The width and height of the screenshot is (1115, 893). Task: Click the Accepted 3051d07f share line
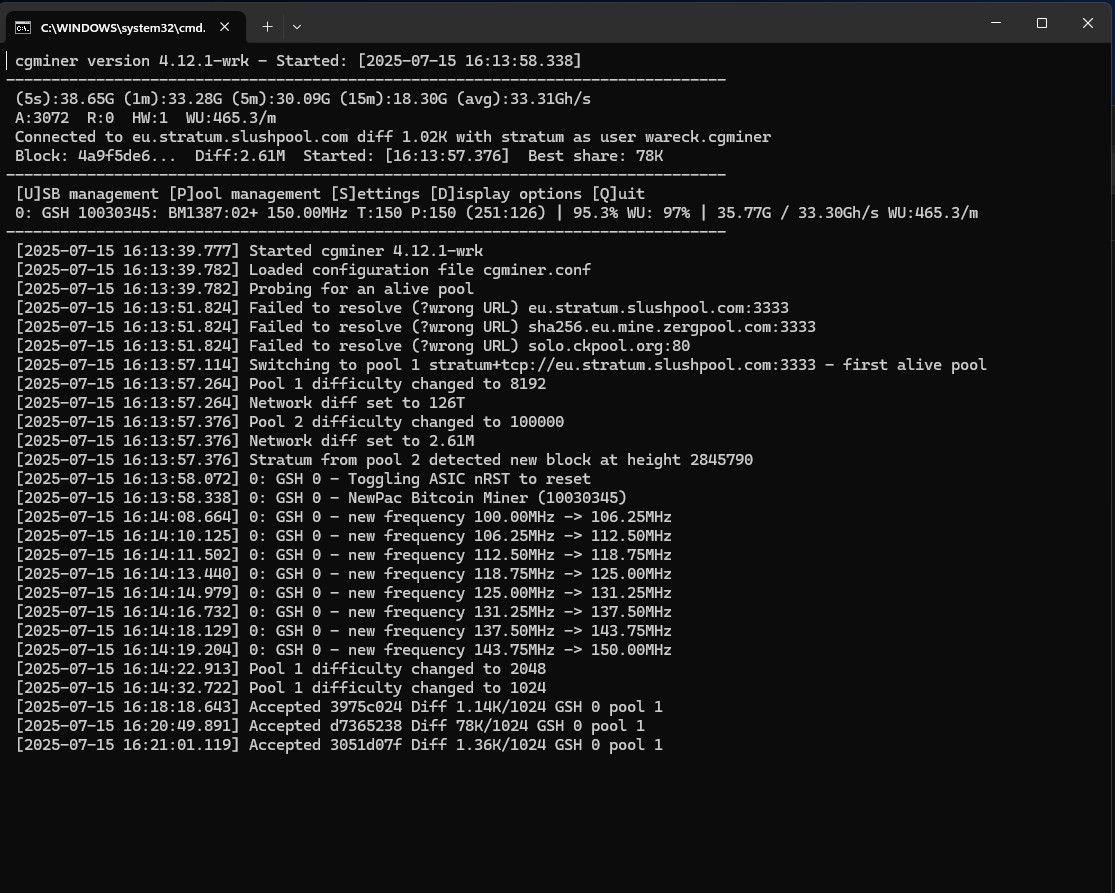point(339,746)
